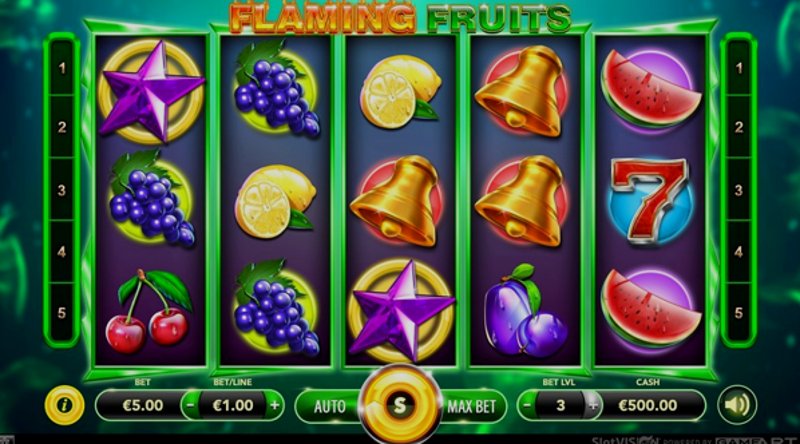The width and height of the screenshot is (800, 444).
Task: Set maximum wager with MAX BET button
Action: 471,406
